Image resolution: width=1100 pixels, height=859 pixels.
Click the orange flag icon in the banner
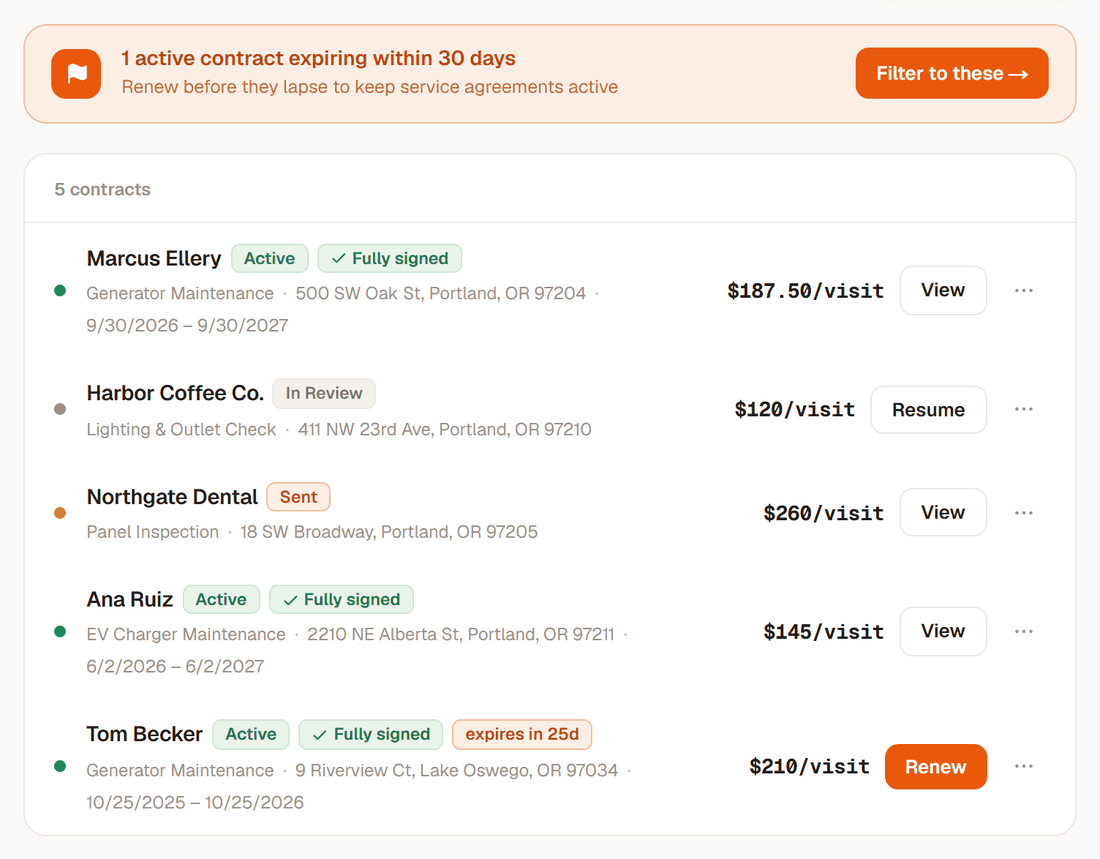(x=76, y=74)
